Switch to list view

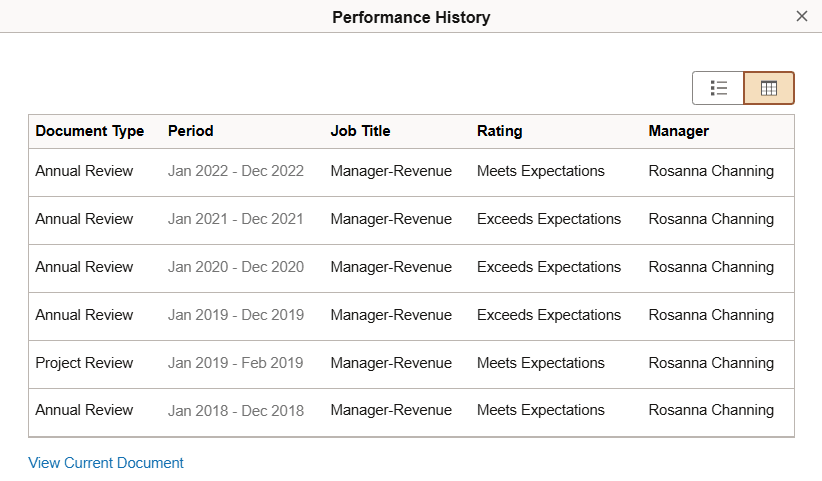point(718,88)
